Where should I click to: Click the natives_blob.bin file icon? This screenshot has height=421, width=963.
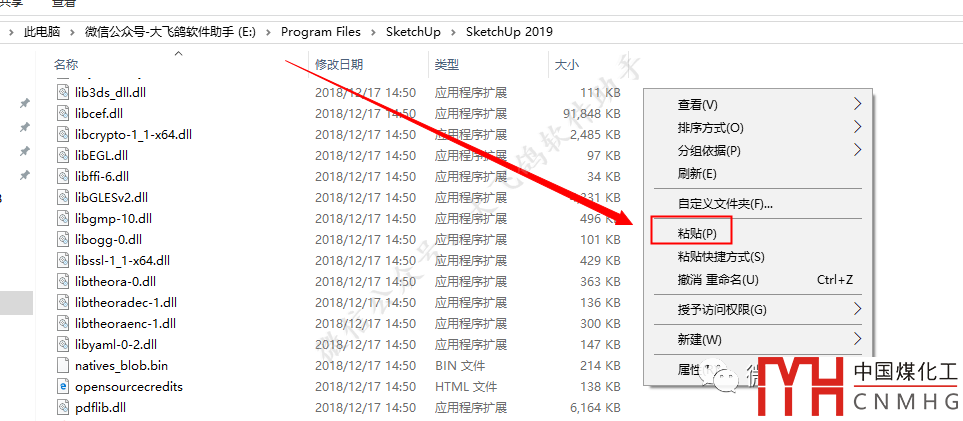(x=63, y=366)
